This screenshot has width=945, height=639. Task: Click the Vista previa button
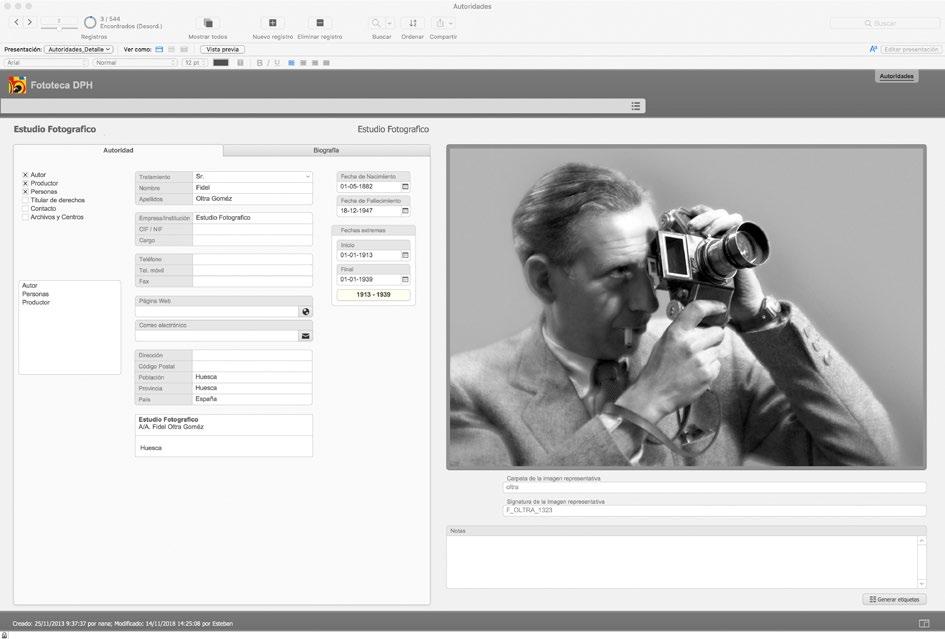pyautogui.click(x=222, y=49)
